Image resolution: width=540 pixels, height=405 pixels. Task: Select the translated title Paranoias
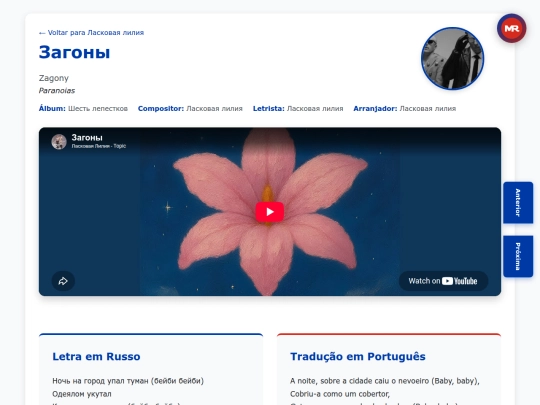[57, 91]
